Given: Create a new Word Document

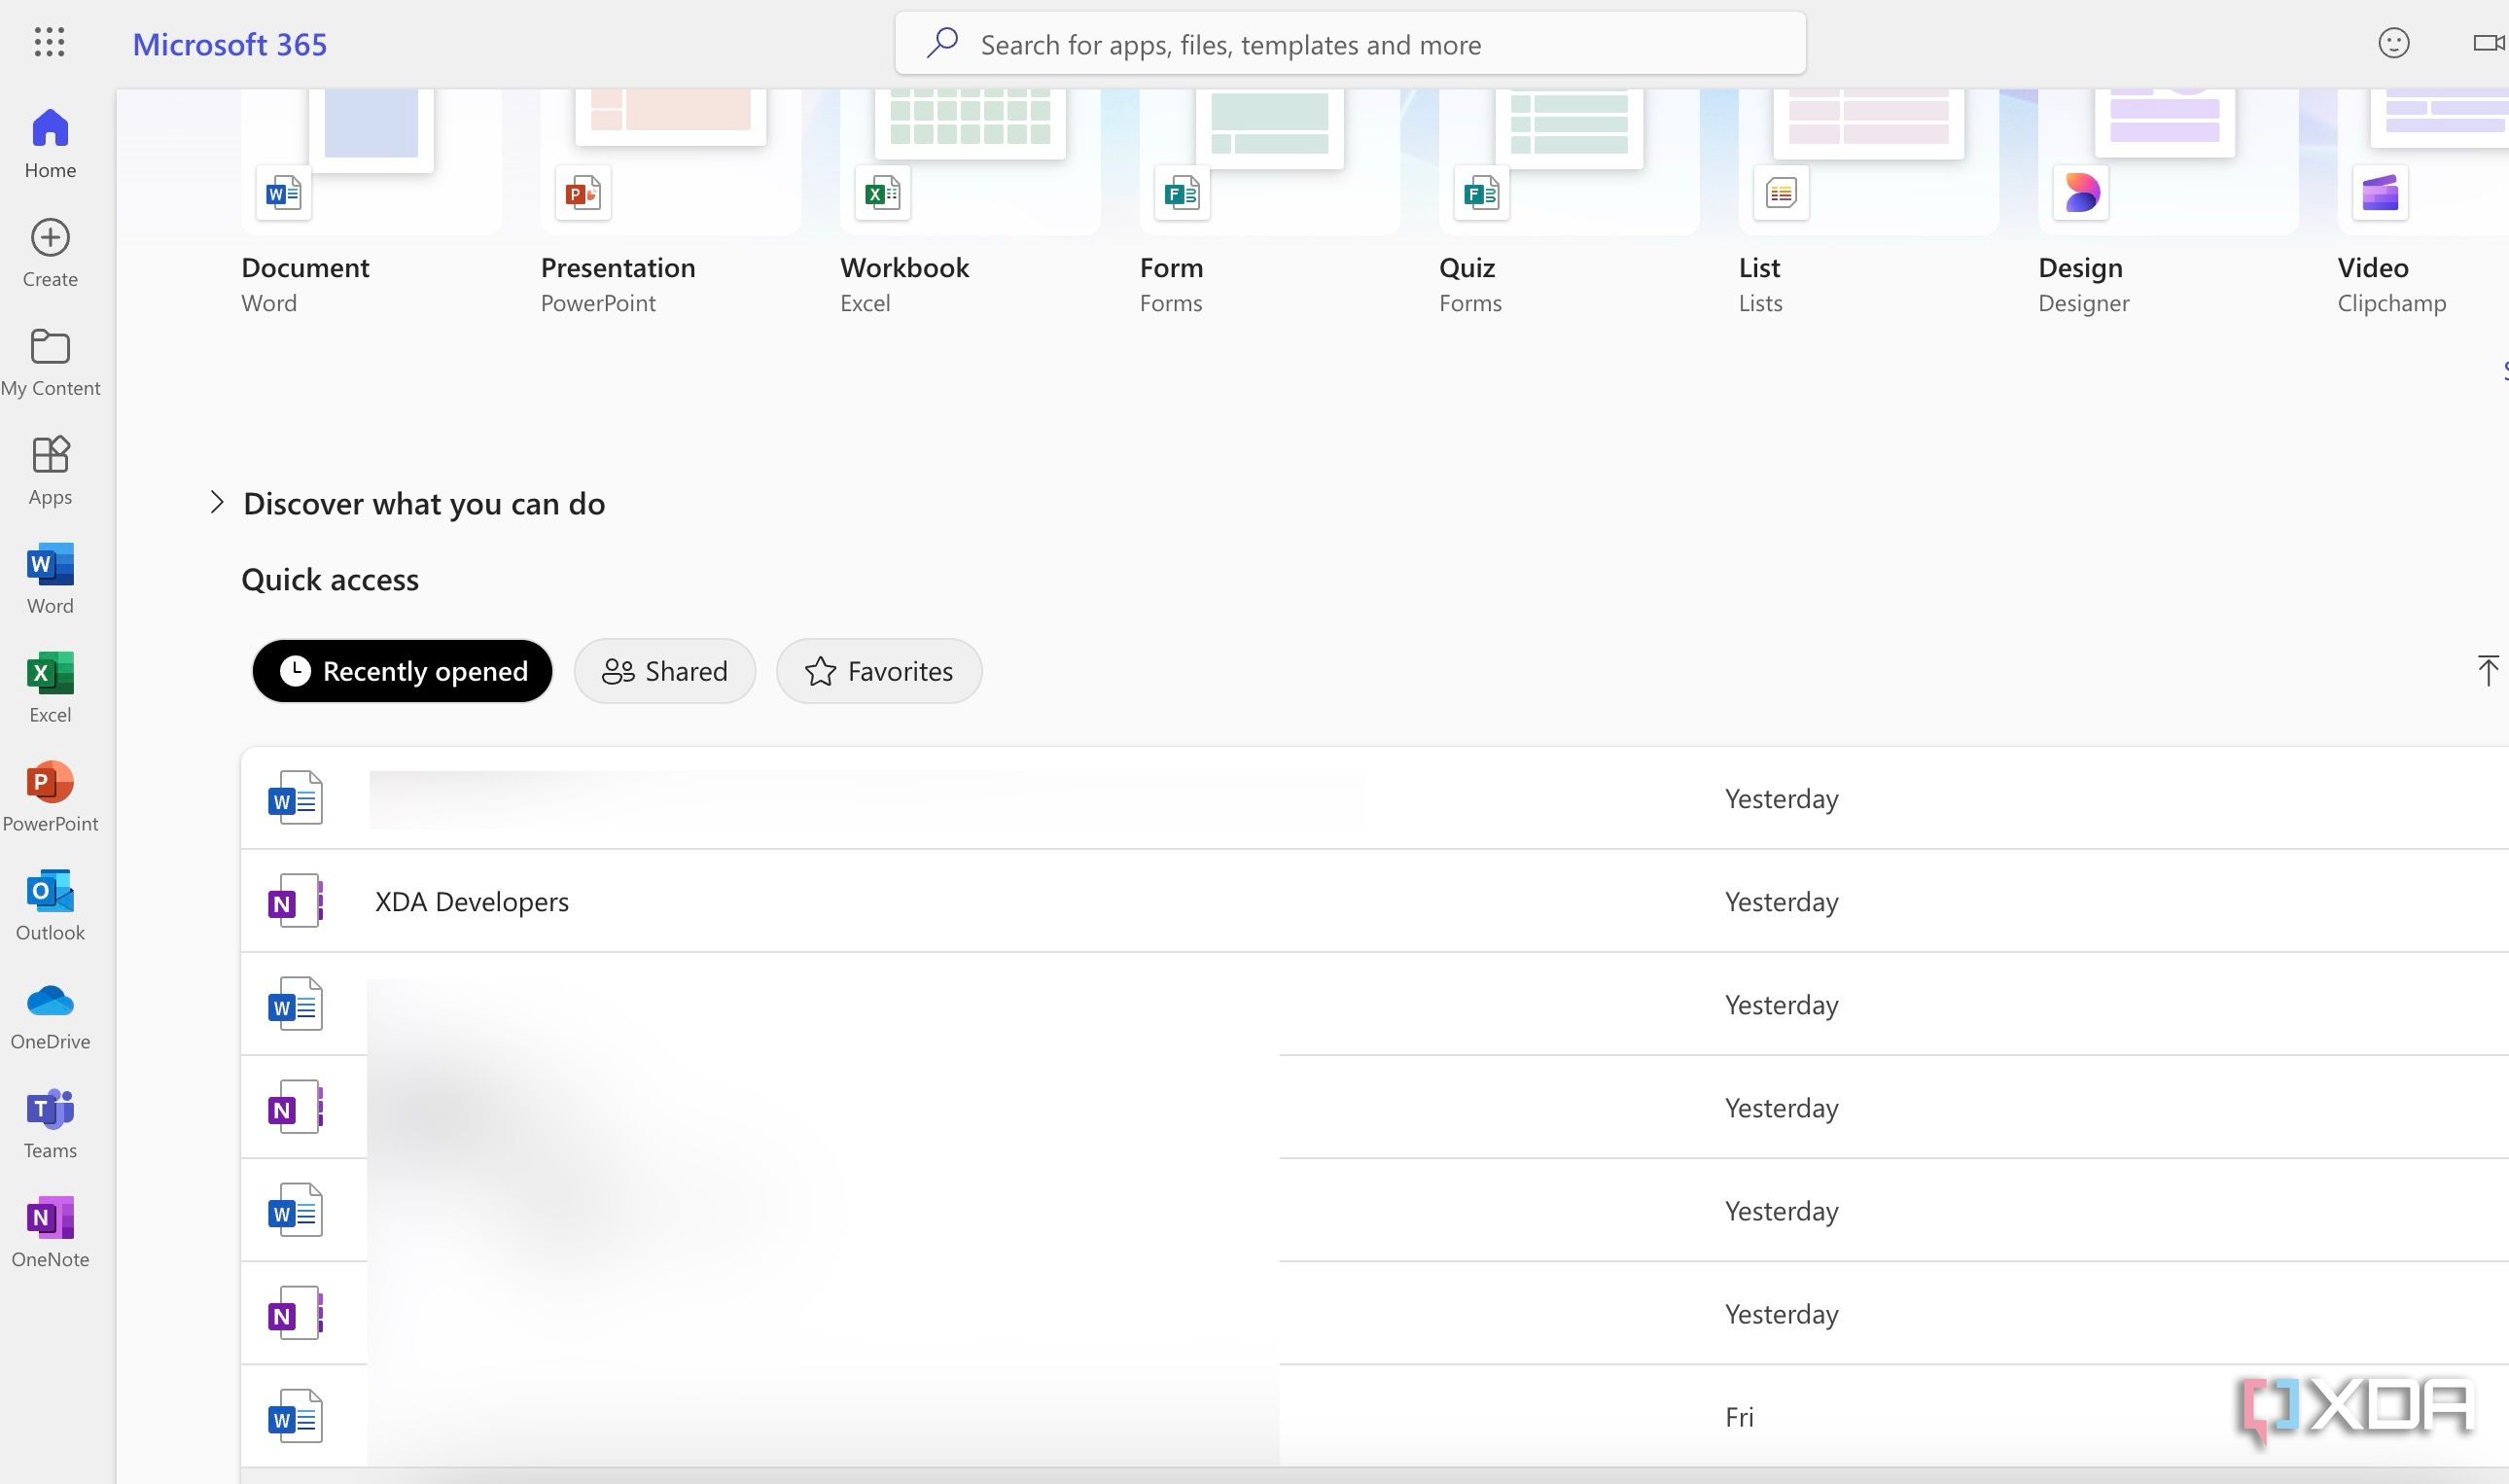Looking at the screenshot, I should pyautogui.click(x=370, y=160).
